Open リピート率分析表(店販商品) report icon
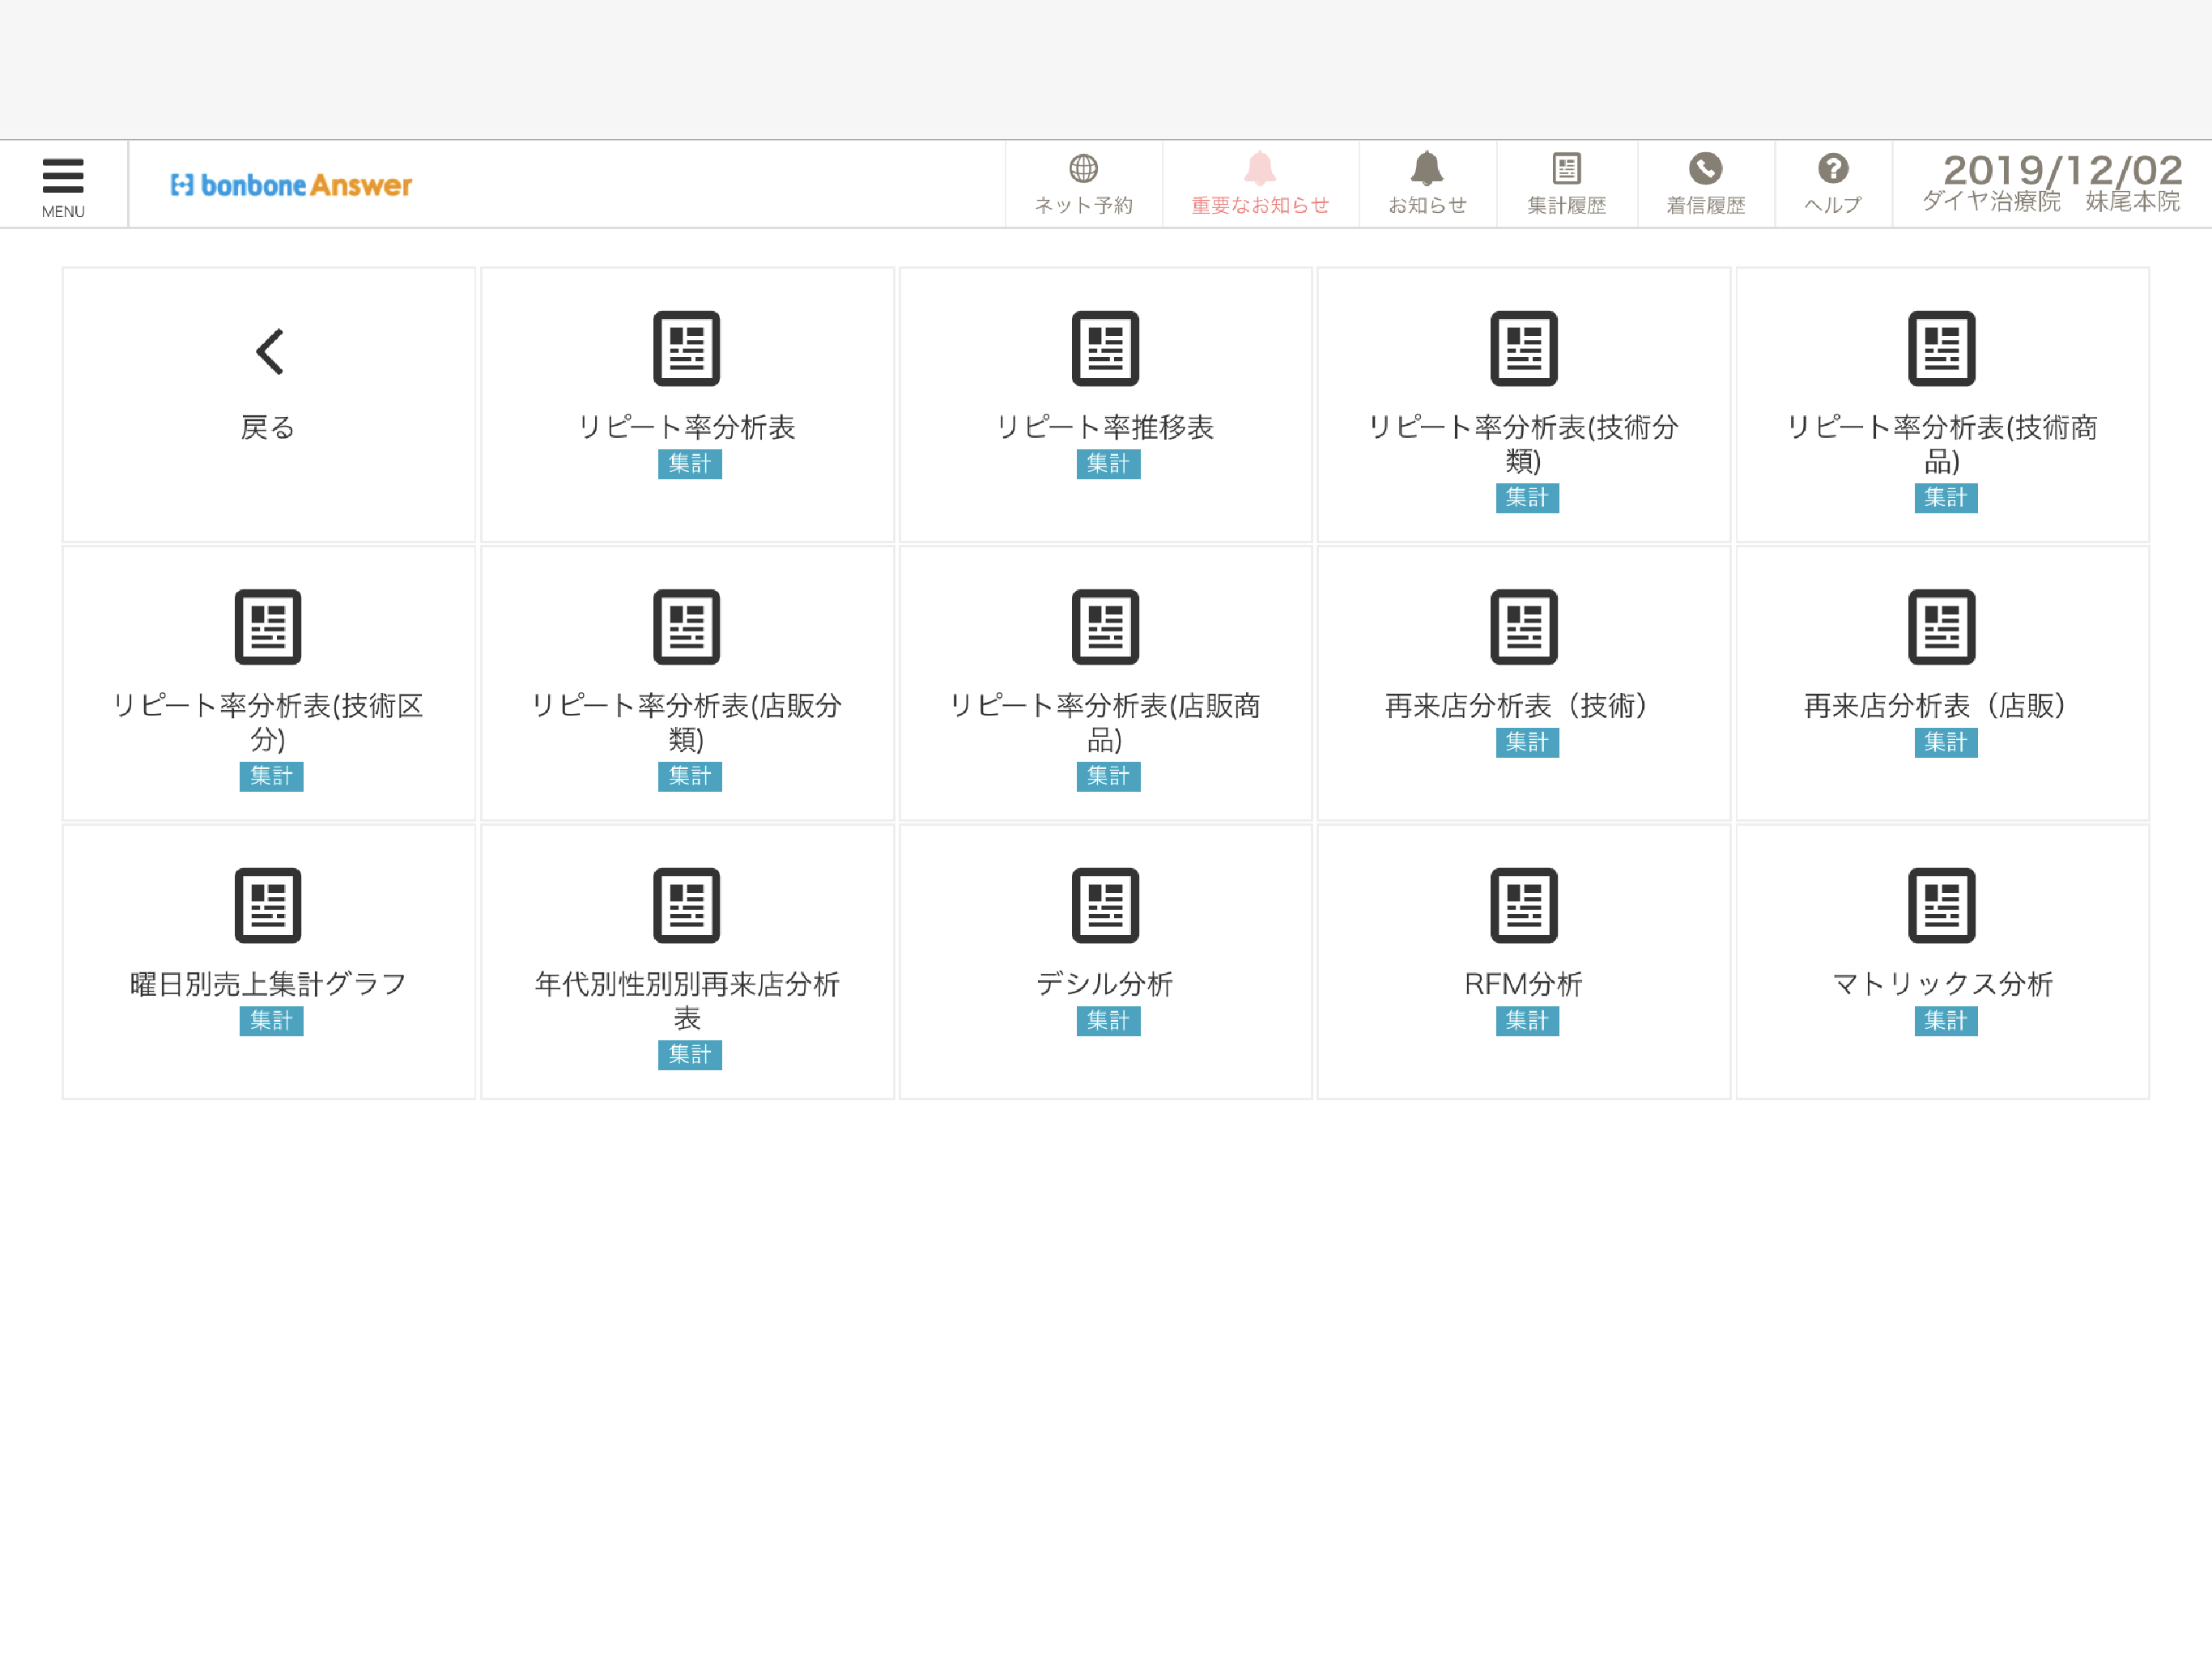2212x1658 pixels. pos(1105,627)
